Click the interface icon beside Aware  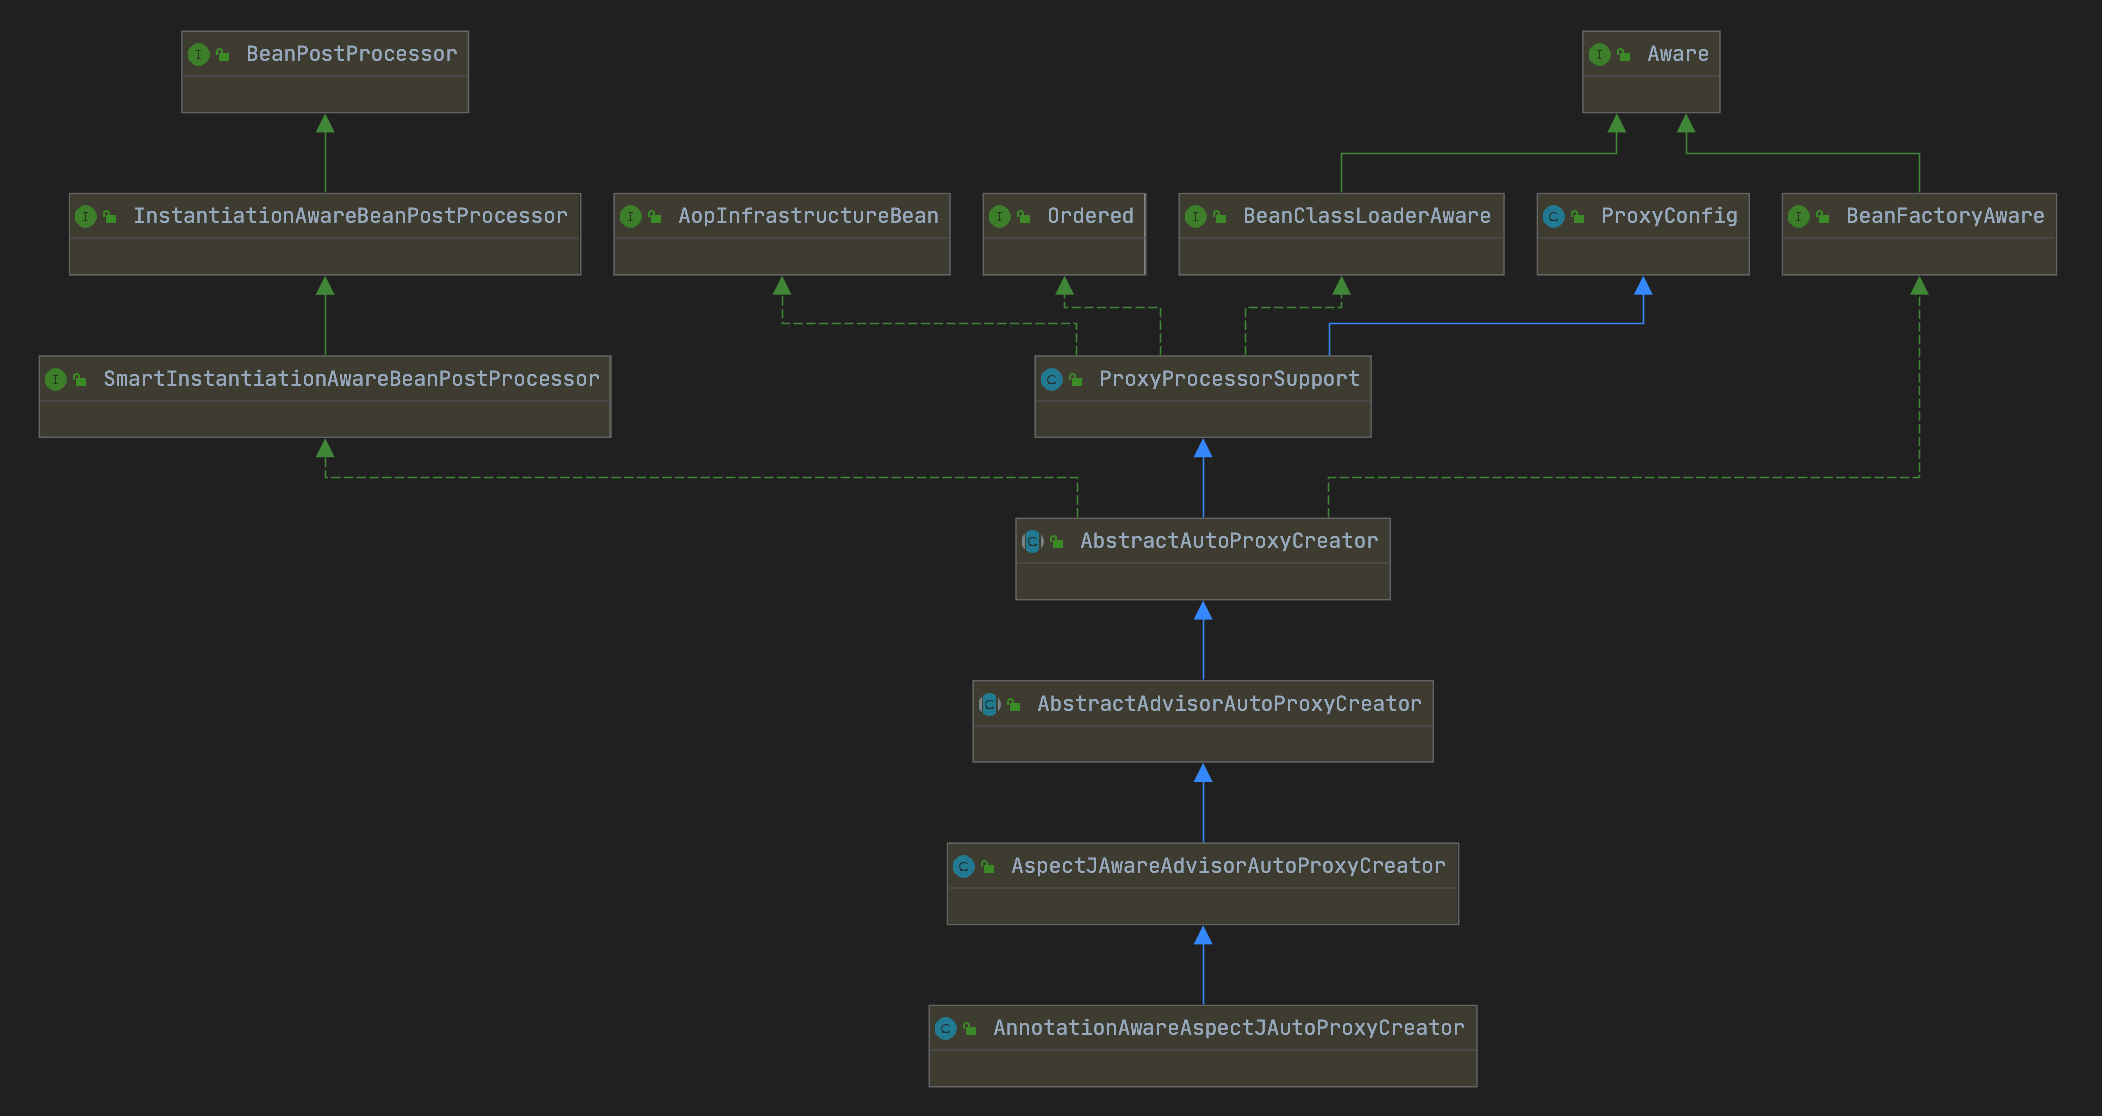(x=1600, y=54)
